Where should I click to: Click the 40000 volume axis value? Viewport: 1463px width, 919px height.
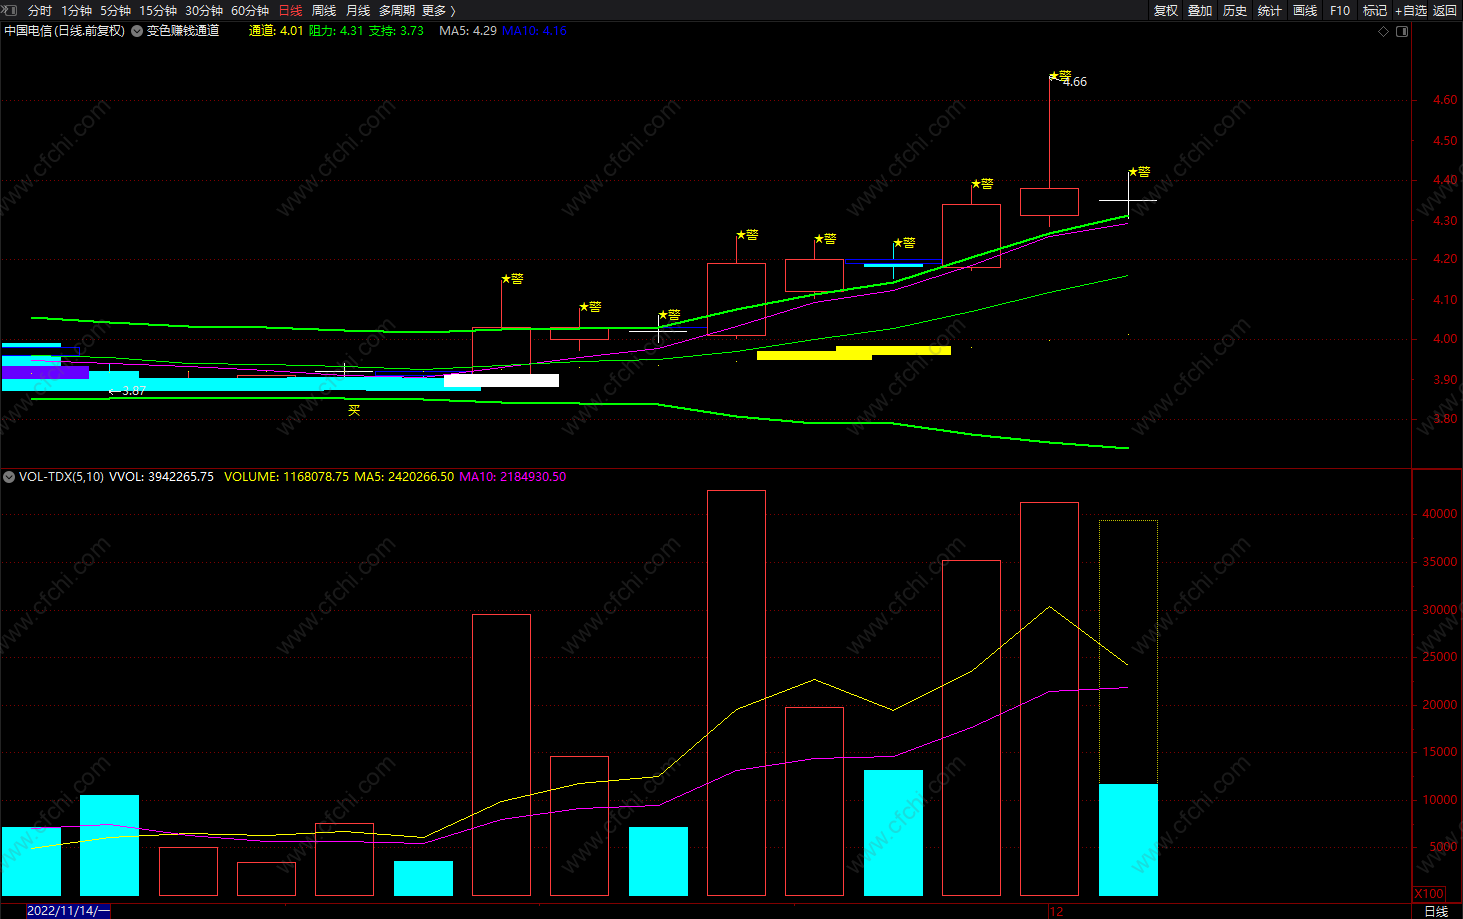click(1440, 514)
